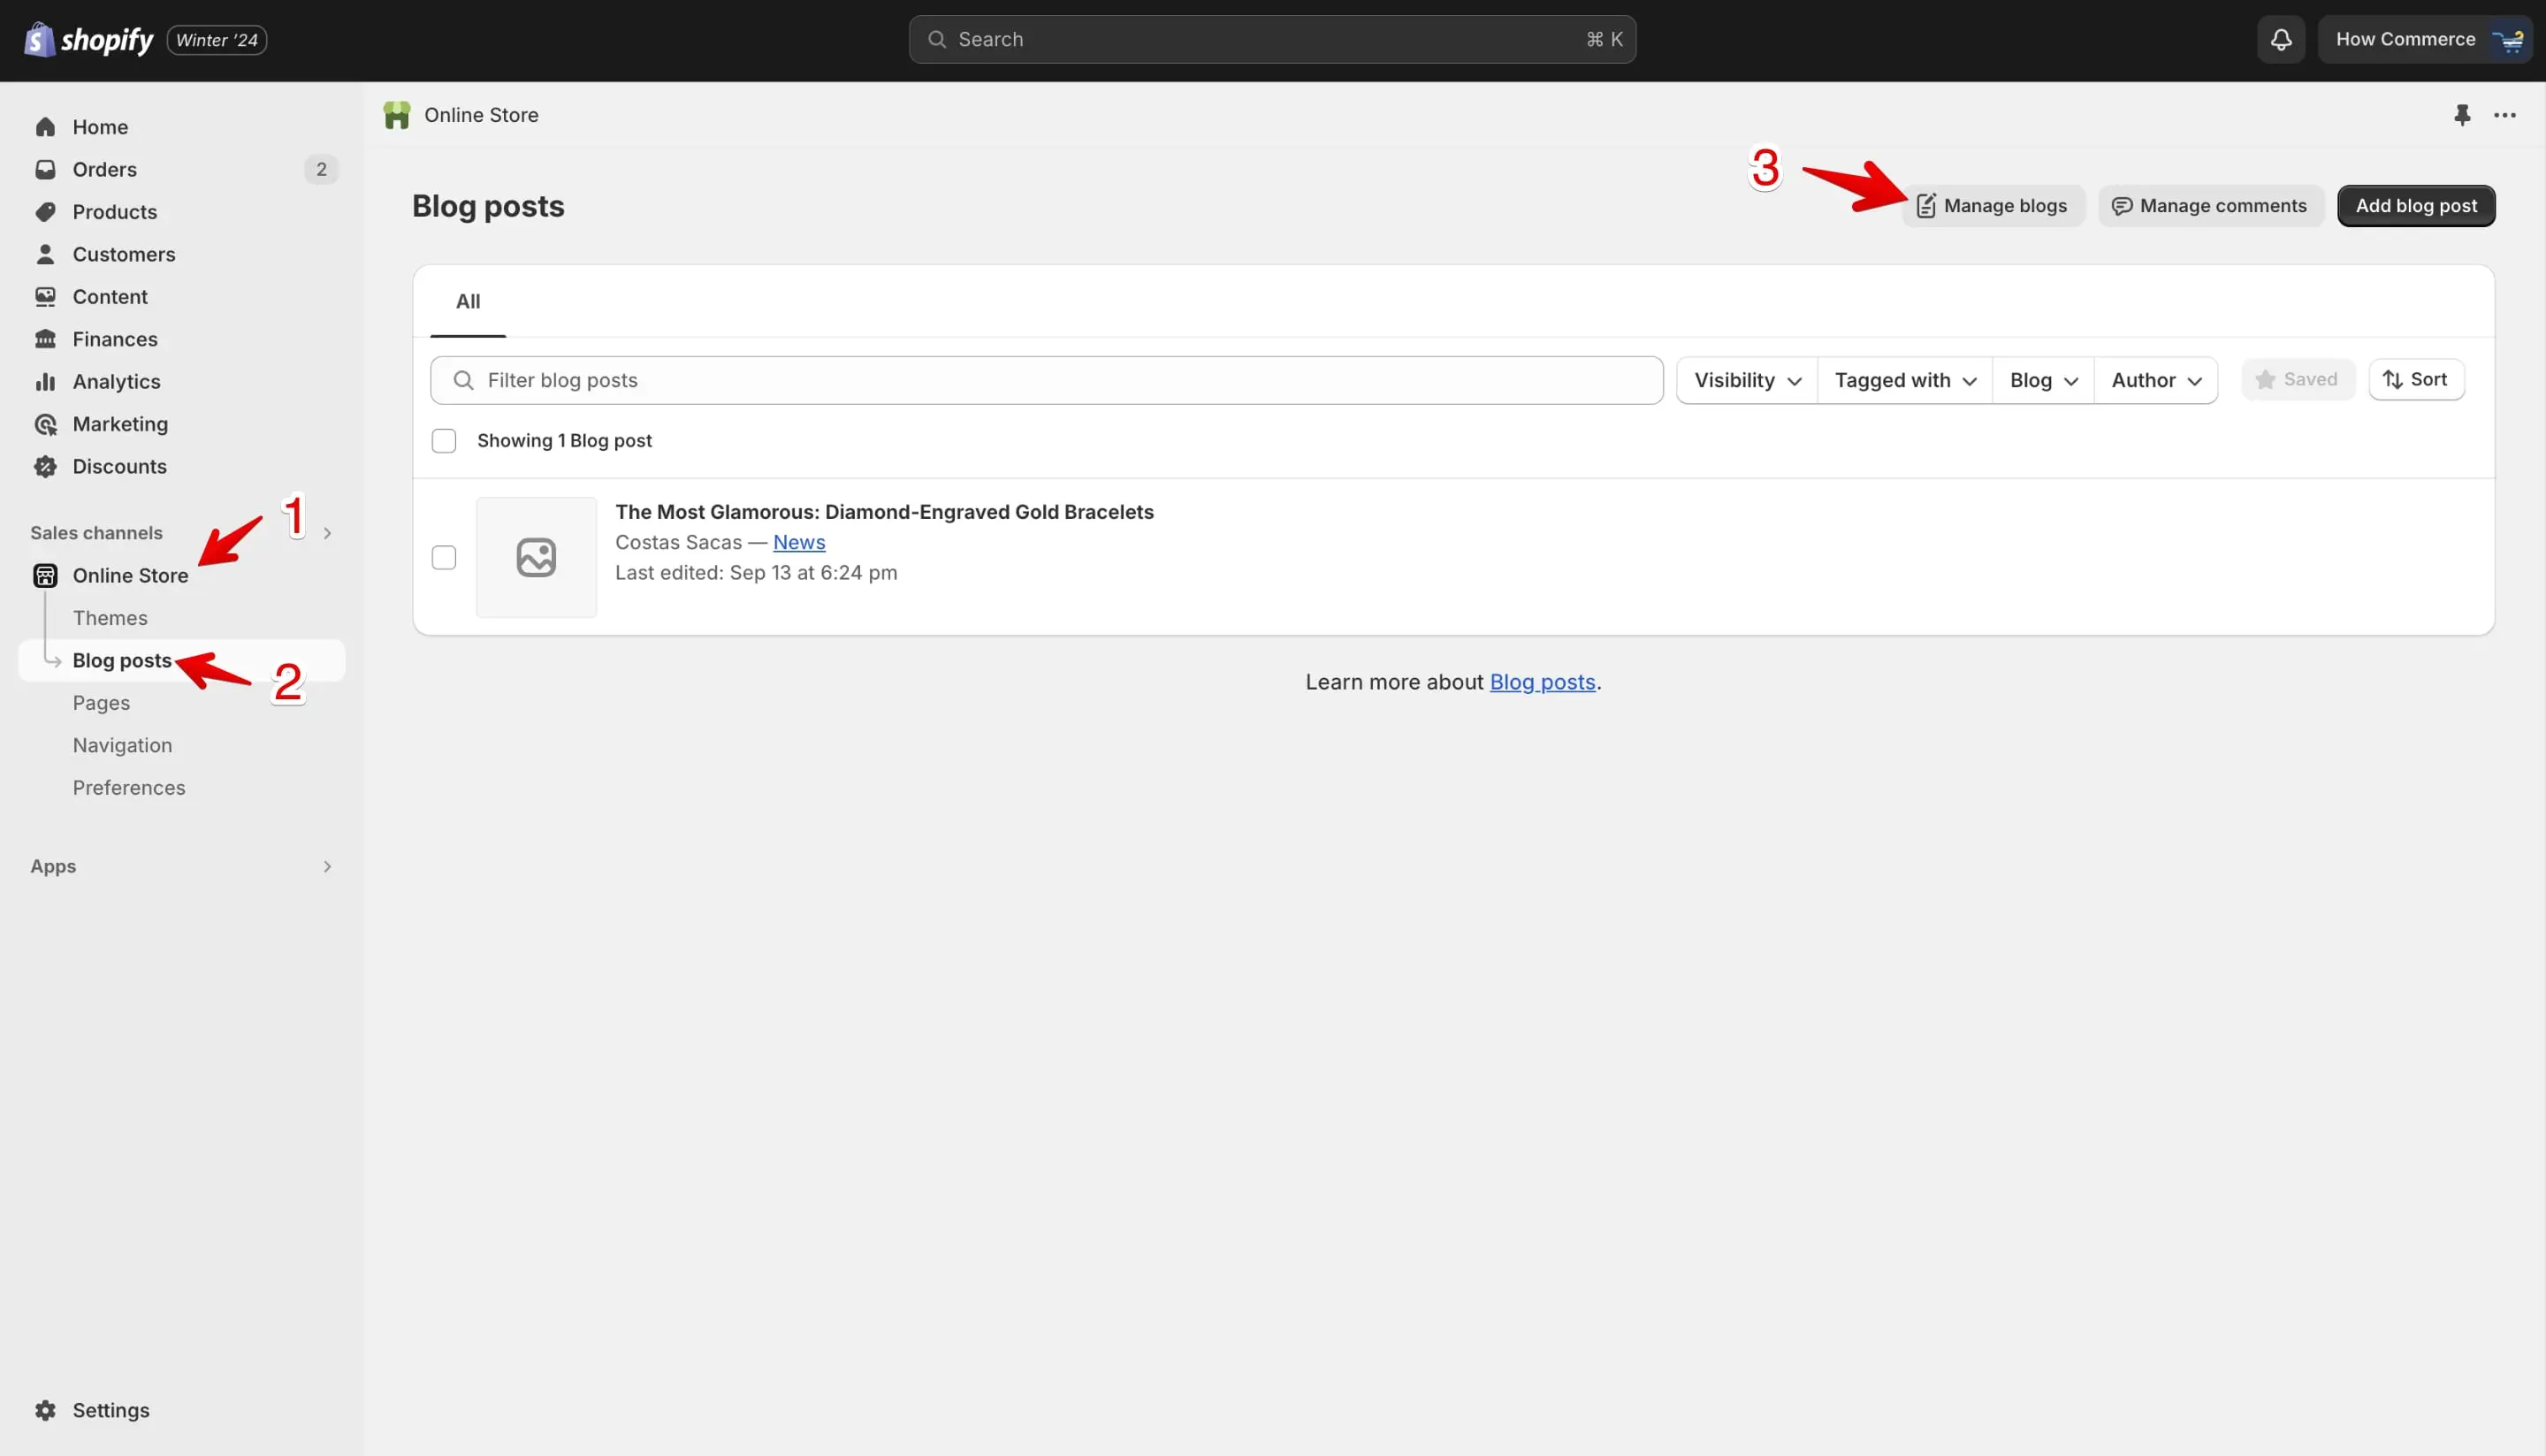Open the notifications bell
This screenshot has height=1456, width=2546.
(x=2280, y=39)
